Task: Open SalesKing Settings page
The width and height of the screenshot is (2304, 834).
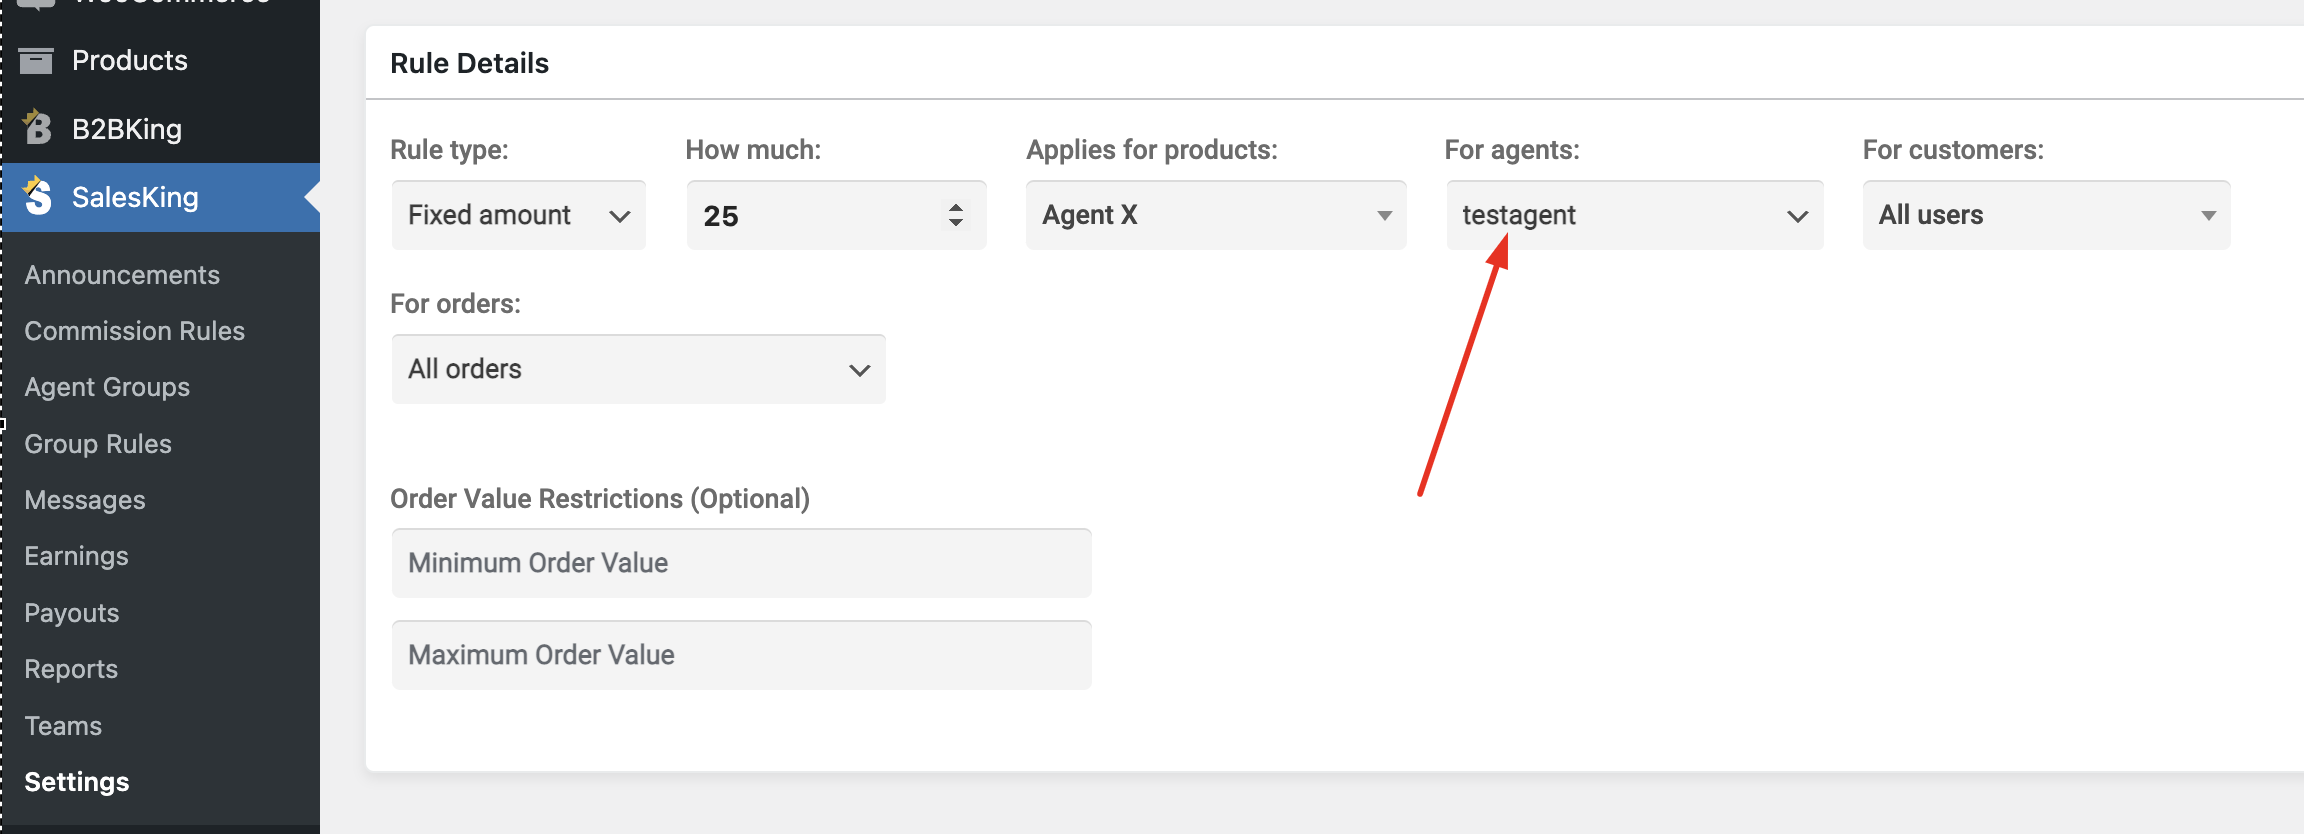Action: (x=77, y=782)
